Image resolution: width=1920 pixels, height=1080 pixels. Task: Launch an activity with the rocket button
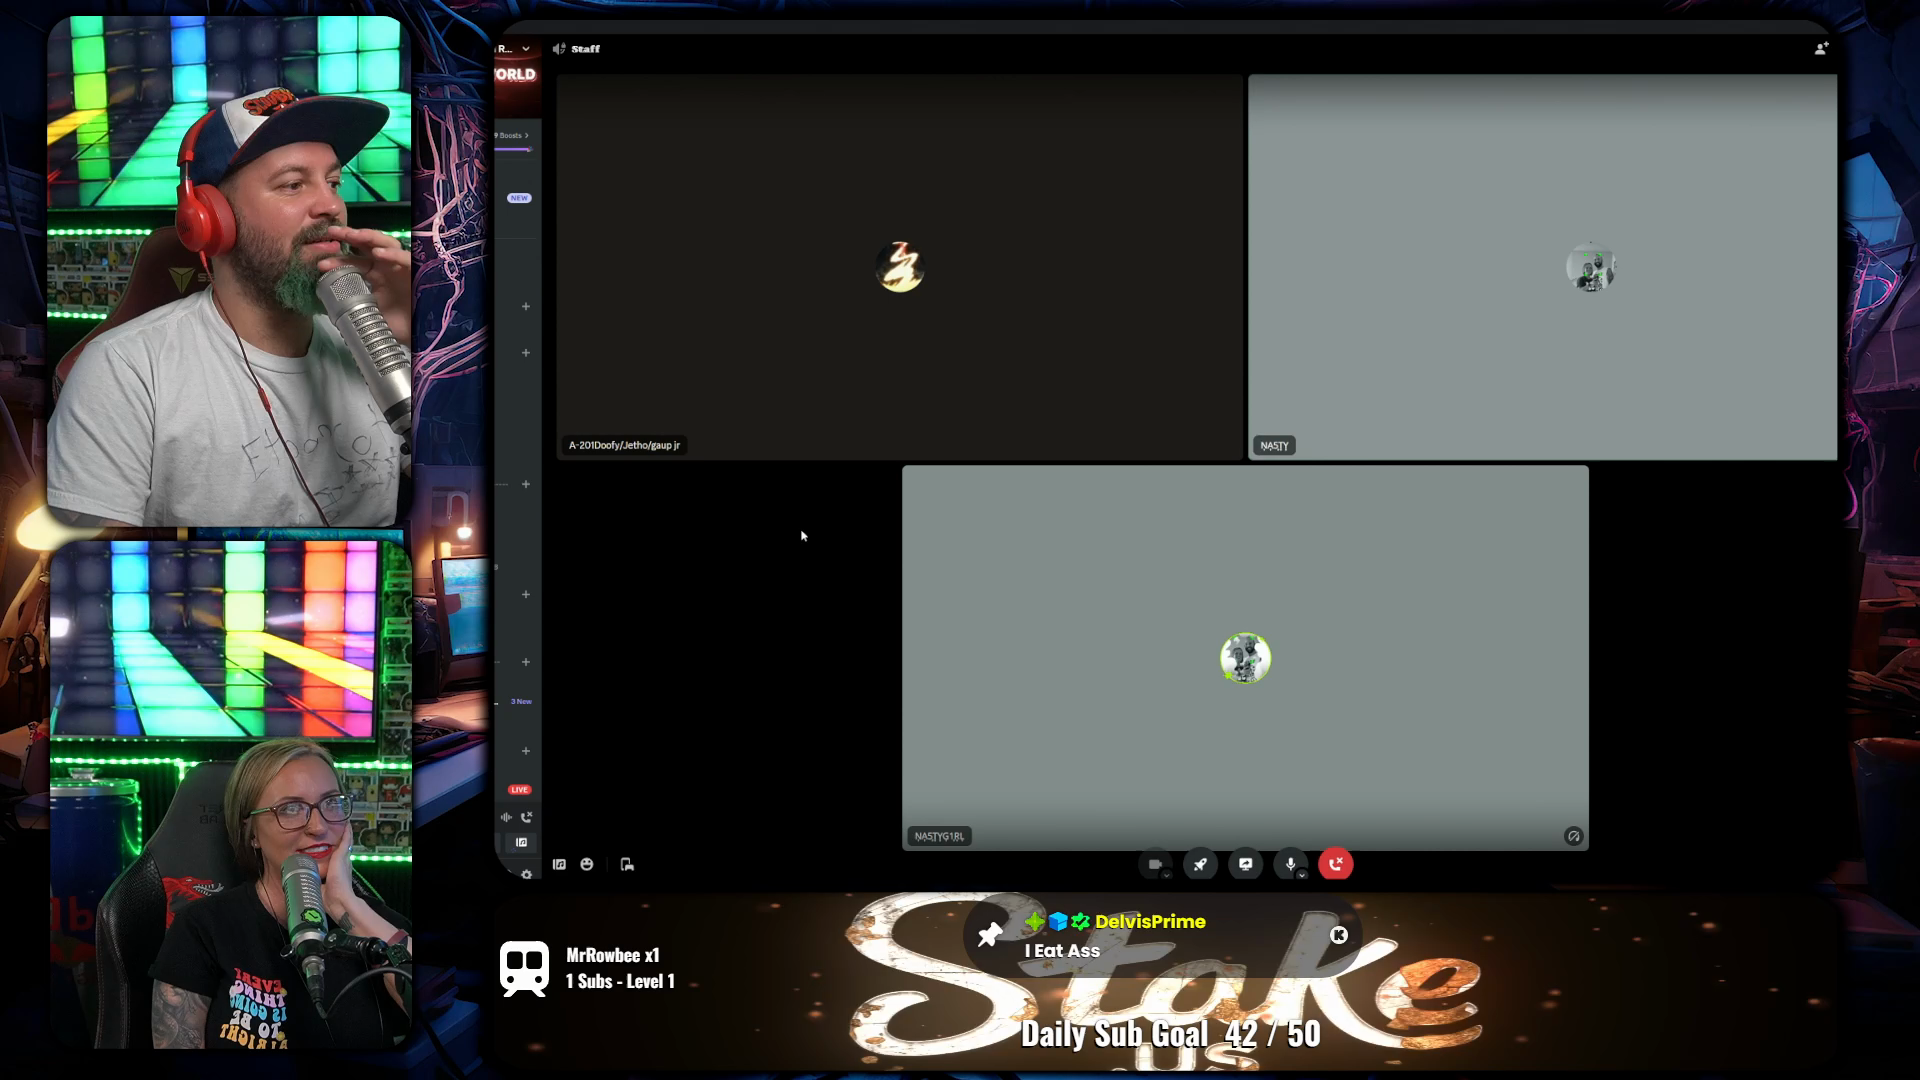click(1200, 864)
